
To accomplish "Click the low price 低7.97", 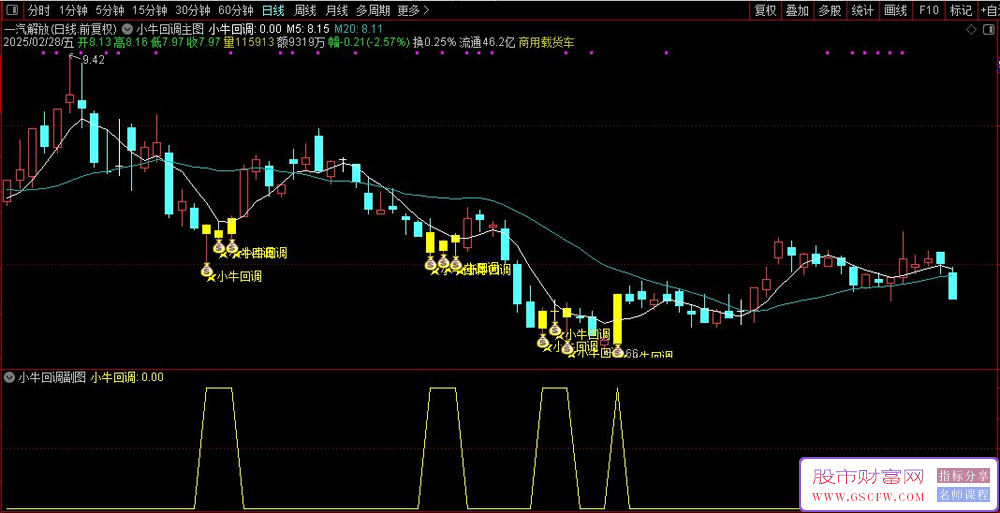I will [x=166, y=43].
